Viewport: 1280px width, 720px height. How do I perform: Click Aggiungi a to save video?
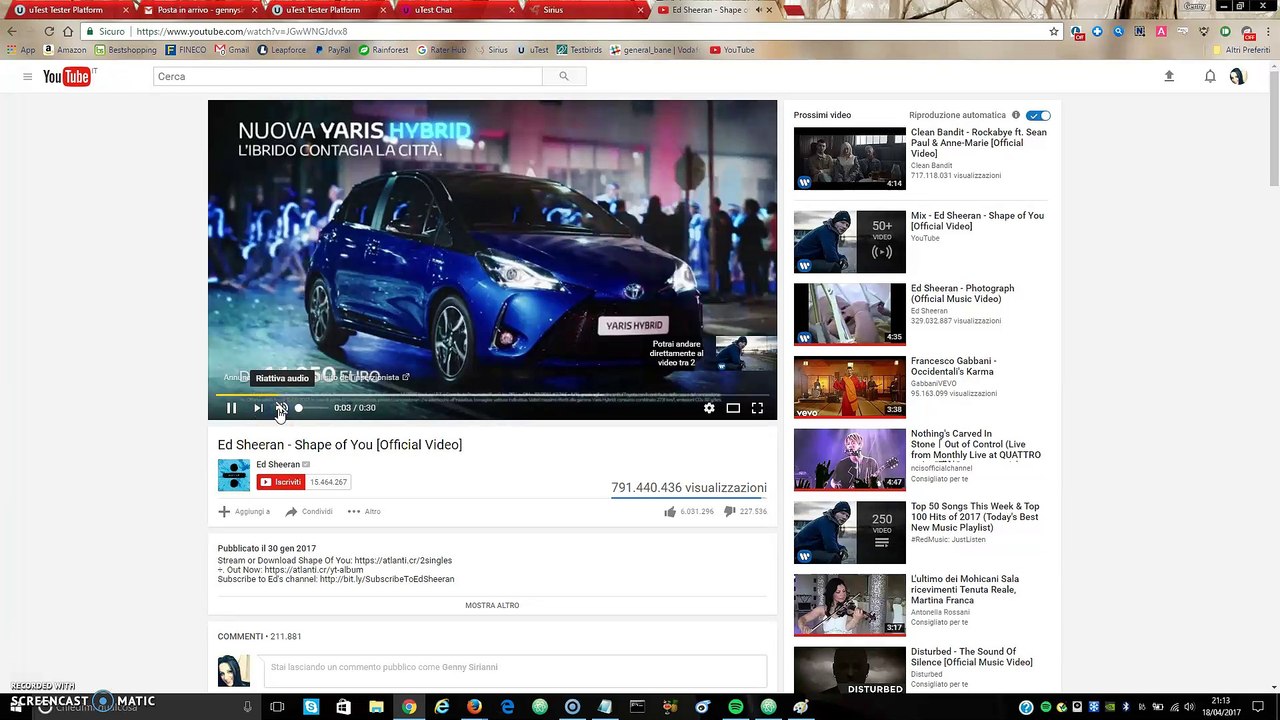point(244,511)
